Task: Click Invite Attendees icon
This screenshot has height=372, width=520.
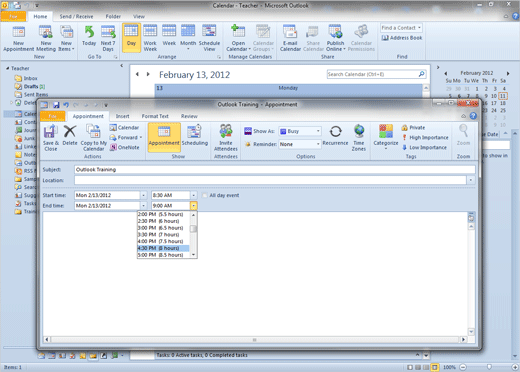Action: 226,137
